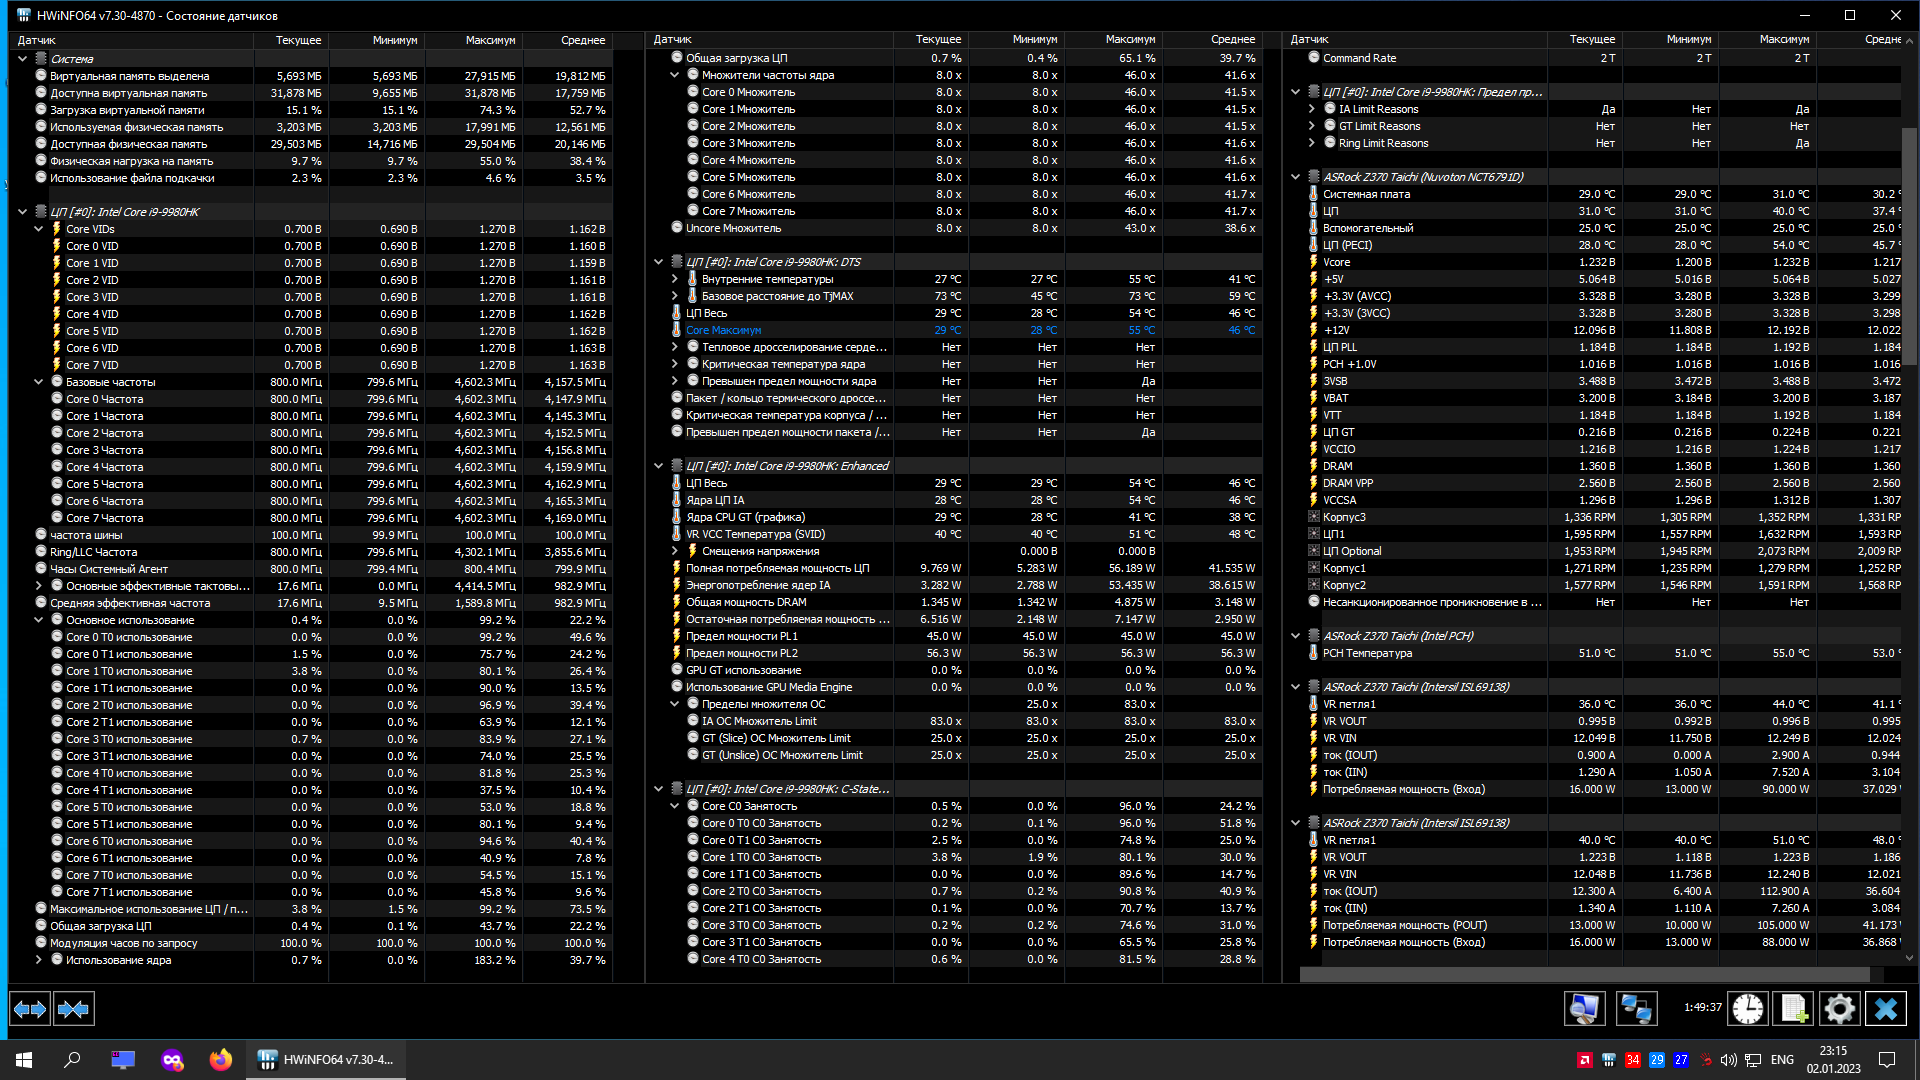Viewport: 1920px width, 1080px height.
Task: Expand Использование ядра row
Action: tap(39, 960)
